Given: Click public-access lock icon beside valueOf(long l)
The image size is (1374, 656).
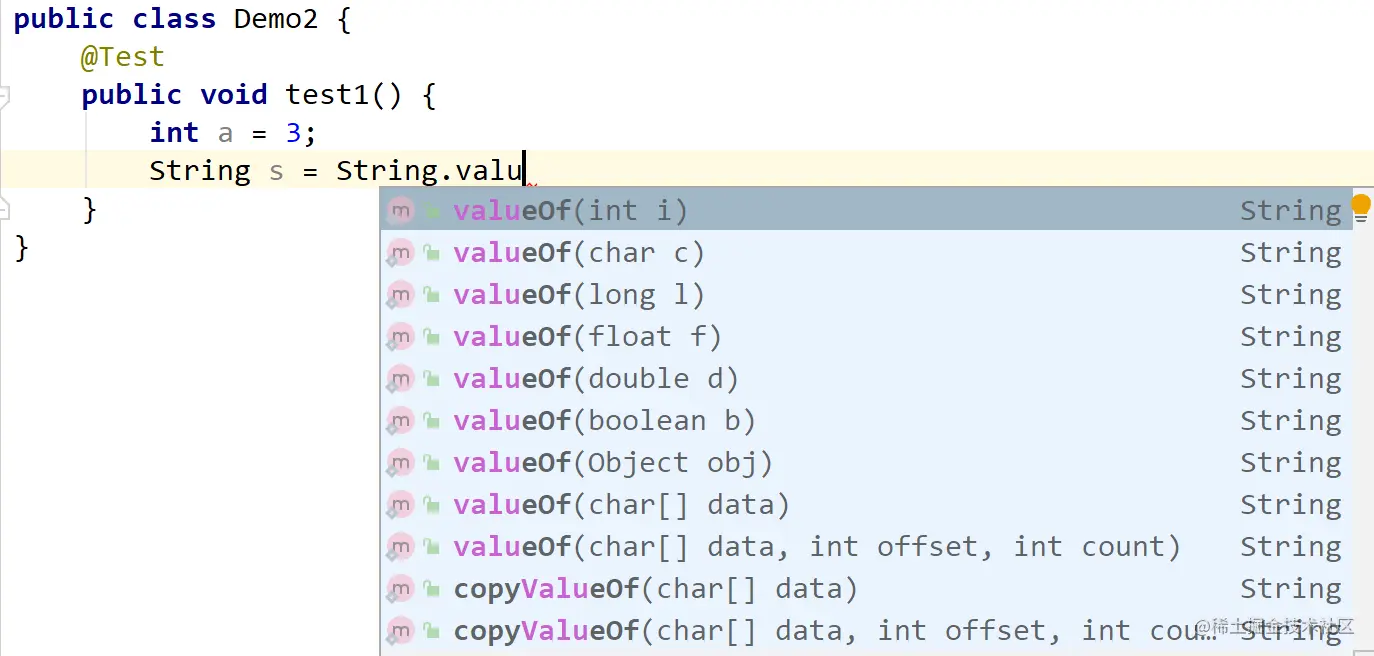Looking at the screenshot, I should (432, 296).
